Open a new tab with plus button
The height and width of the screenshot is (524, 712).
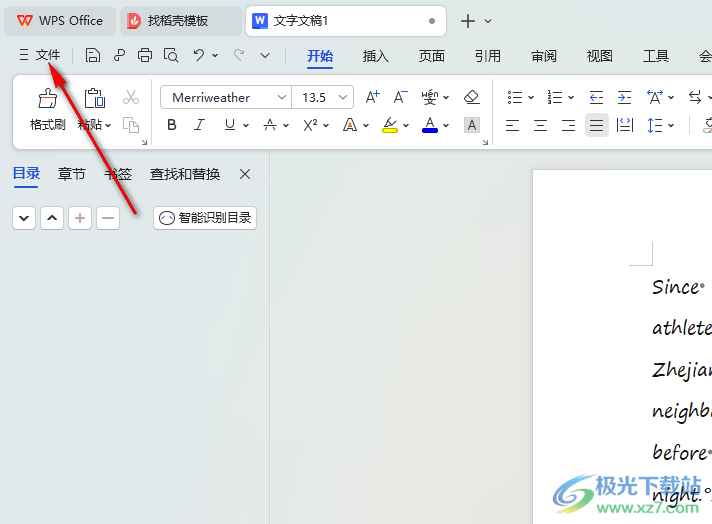pos(468,21)
